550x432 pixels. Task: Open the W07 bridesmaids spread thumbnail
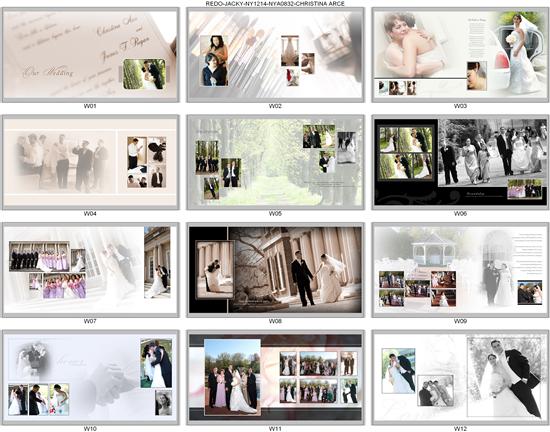tap(90, 270)
